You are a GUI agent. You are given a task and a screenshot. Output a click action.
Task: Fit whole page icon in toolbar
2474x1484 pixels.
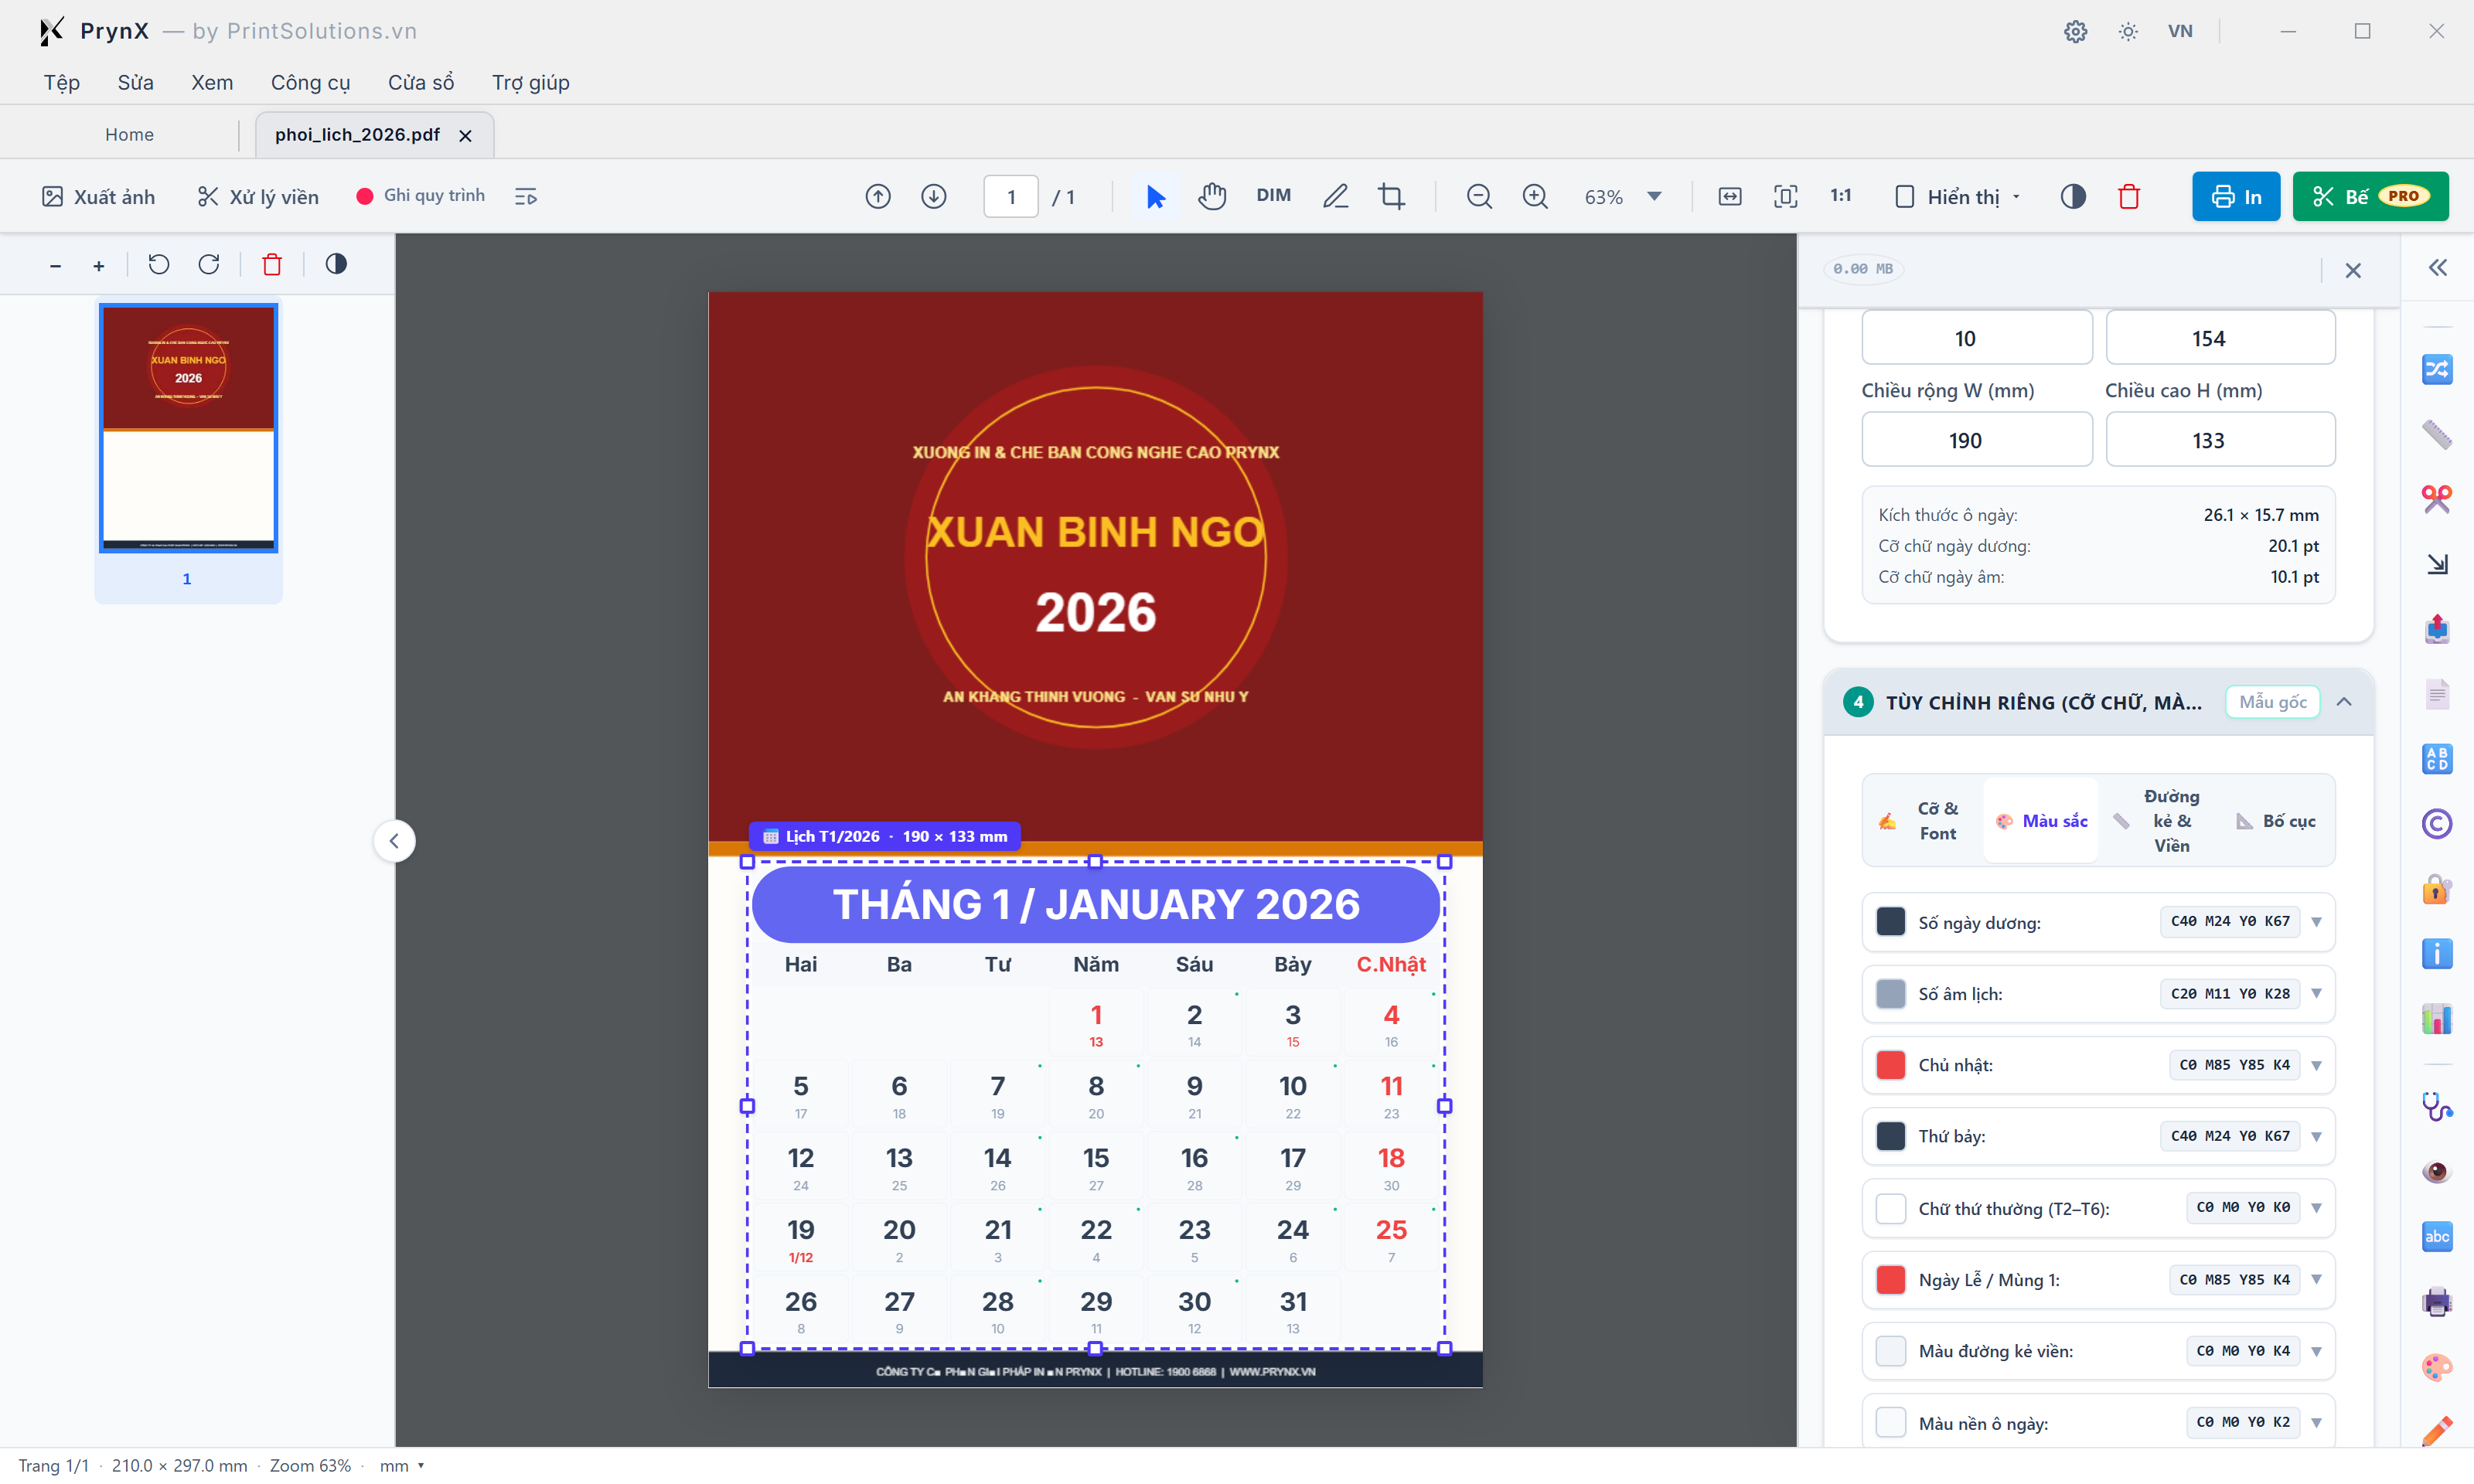pos(1786,197)
